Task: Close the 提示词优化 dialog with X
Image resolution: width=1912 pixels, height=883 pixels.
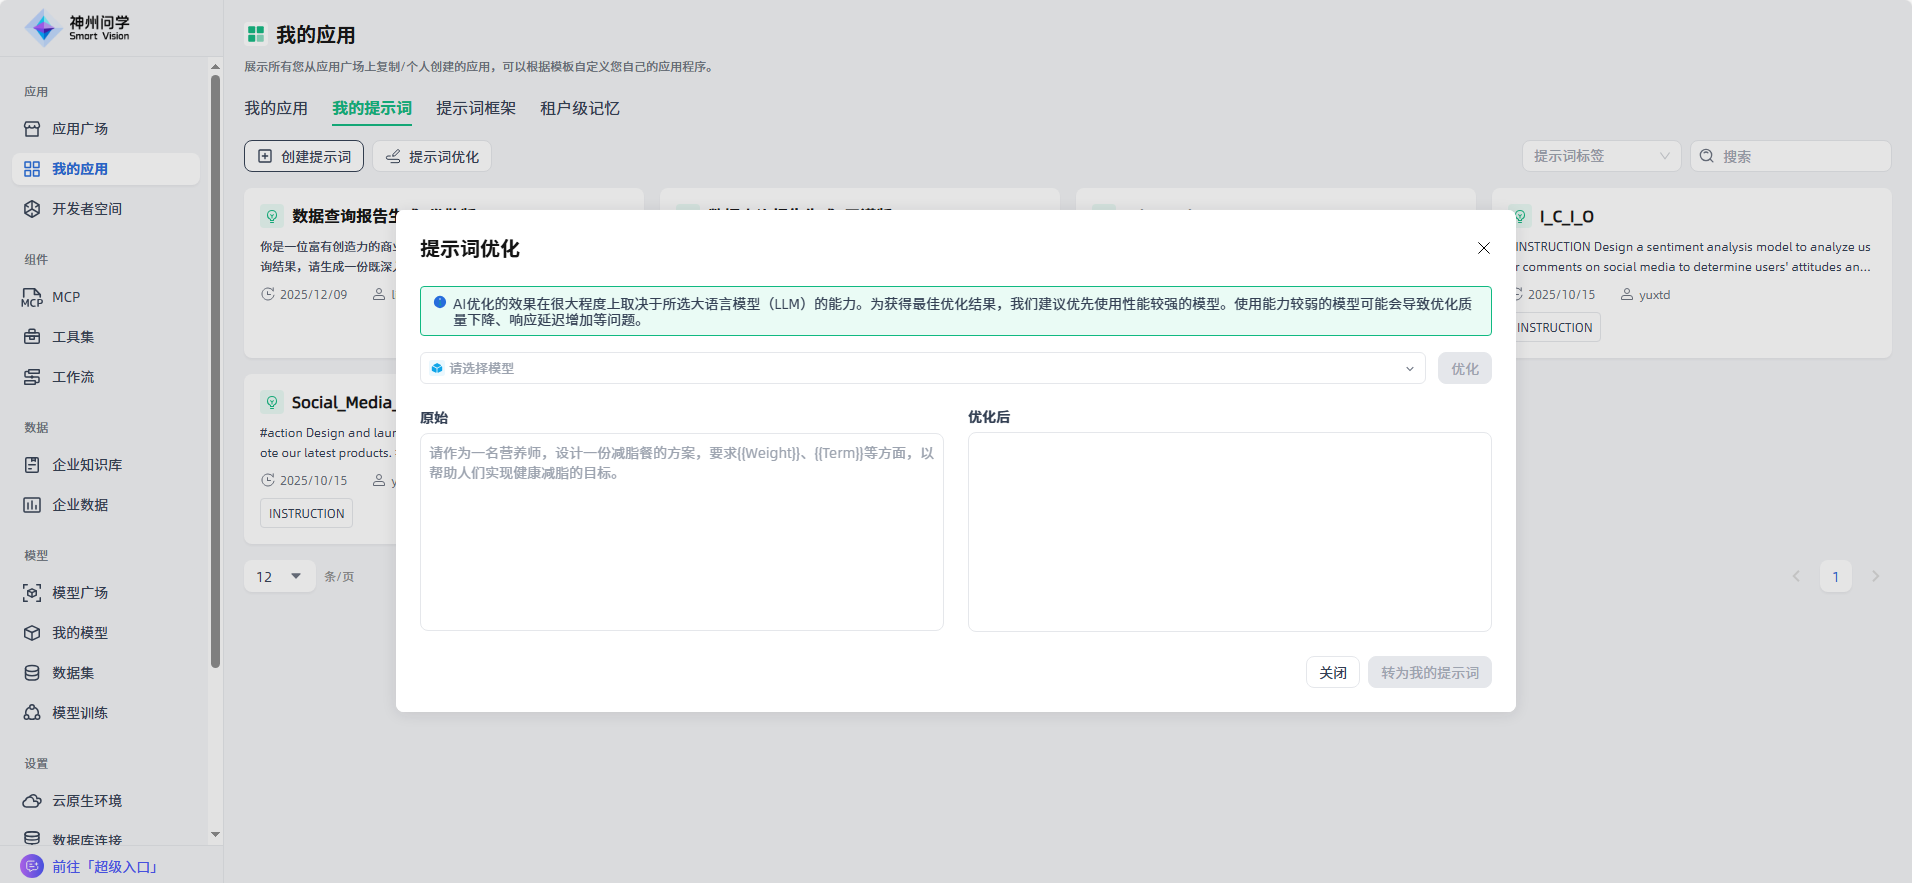Action: coord(1484,248)
